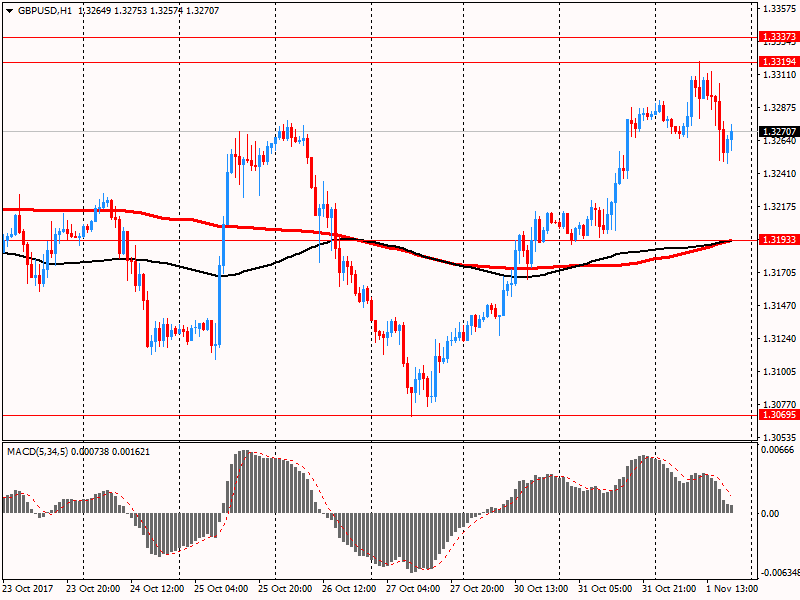Click the MACD value 0.000738 in indicator header
This screenshot has height=600, width=800.
[x=90, y=452]
